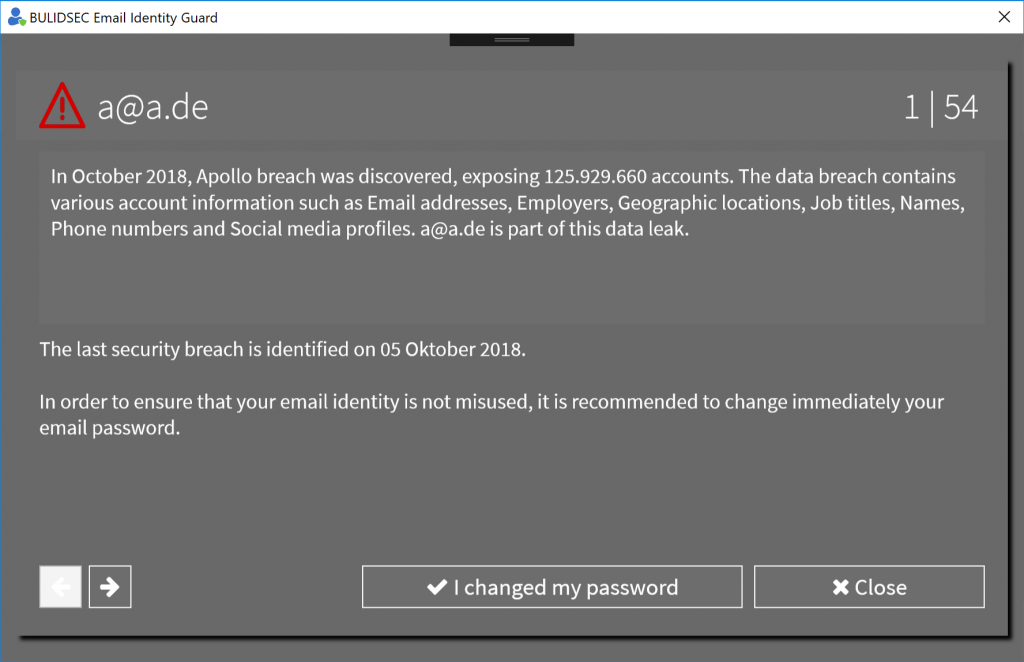Close the window using title bar X
This screenshot has height=662, width=1024.
point(1004,17)
